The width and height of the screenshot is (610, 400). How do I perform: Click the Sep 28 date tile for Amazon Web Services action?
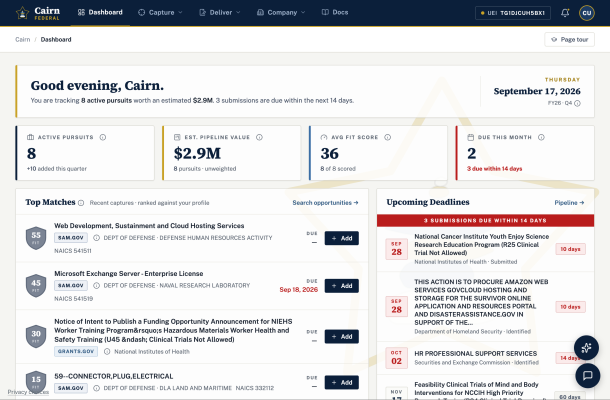[396, 306]
